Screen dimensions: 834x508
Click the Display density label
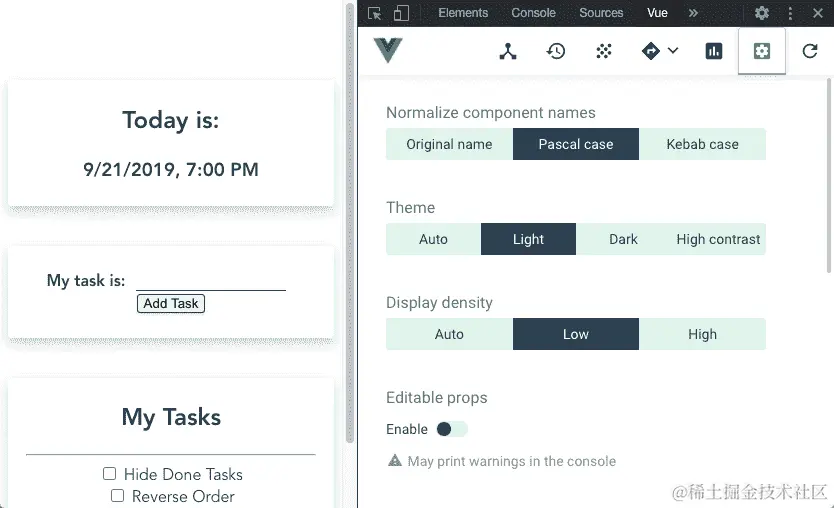pos(439,303)
